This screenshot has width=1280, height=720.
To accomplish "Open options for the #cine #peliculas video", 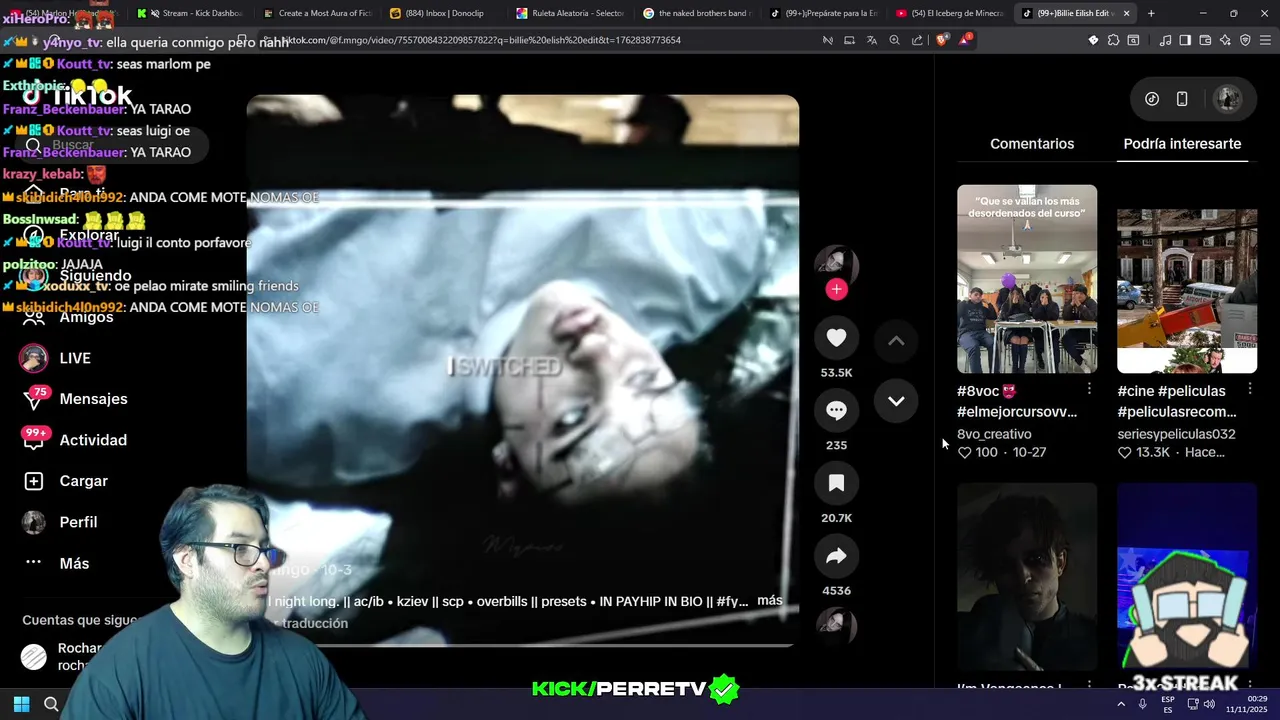I will pyautogui.click(x=1250, y=389).
